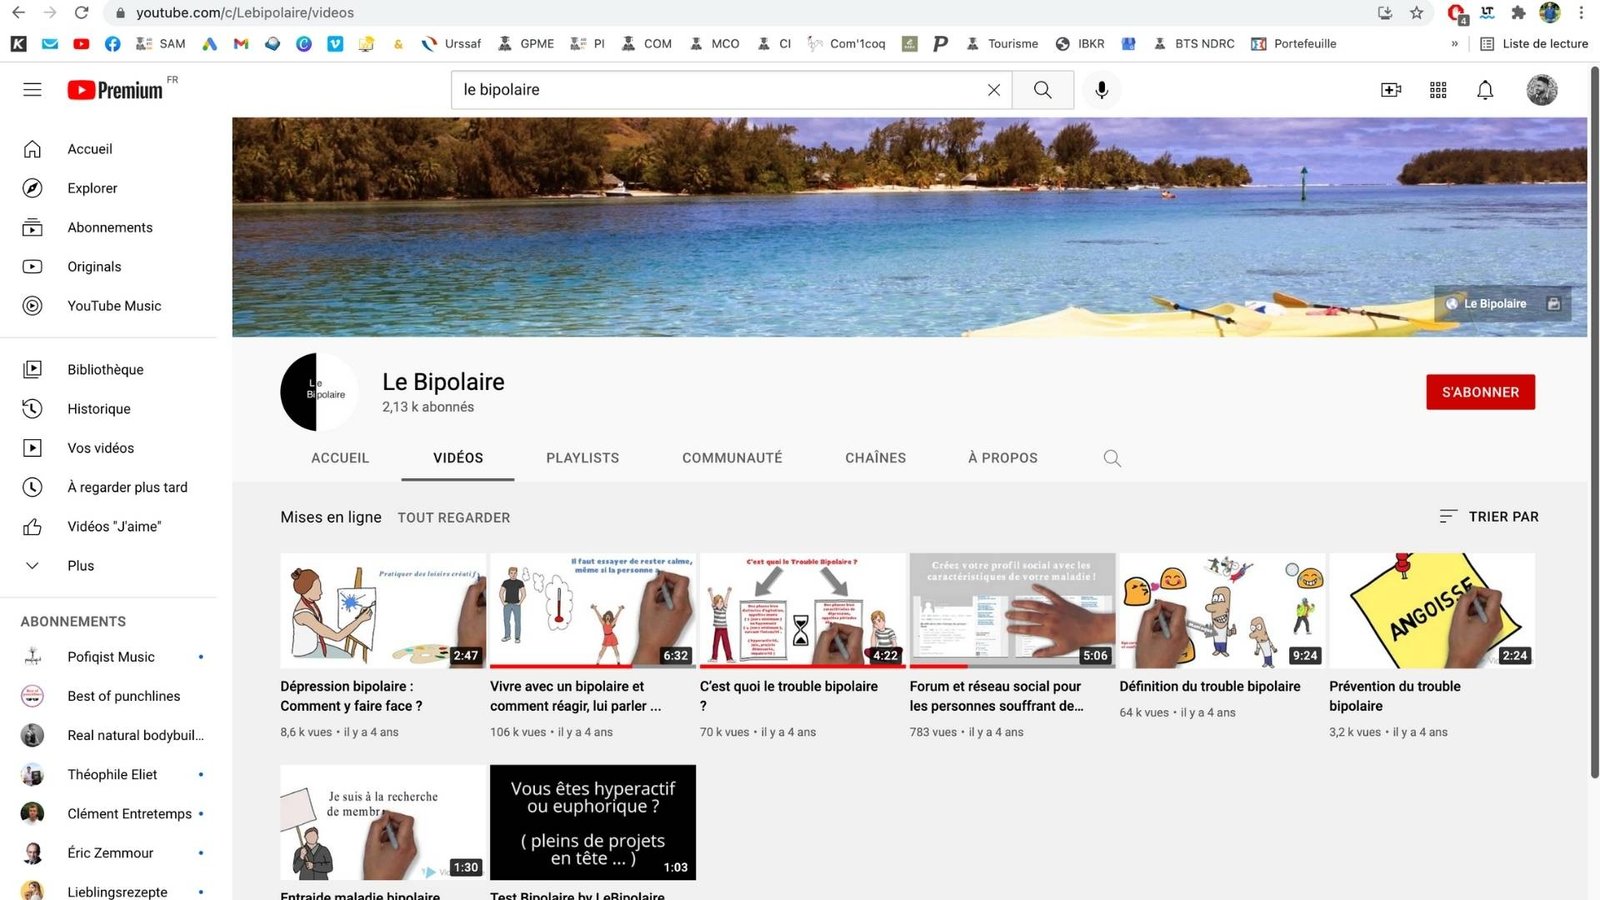Open the notifications bell
The image size is (1600, 900).
click(x=1485, y=90)
